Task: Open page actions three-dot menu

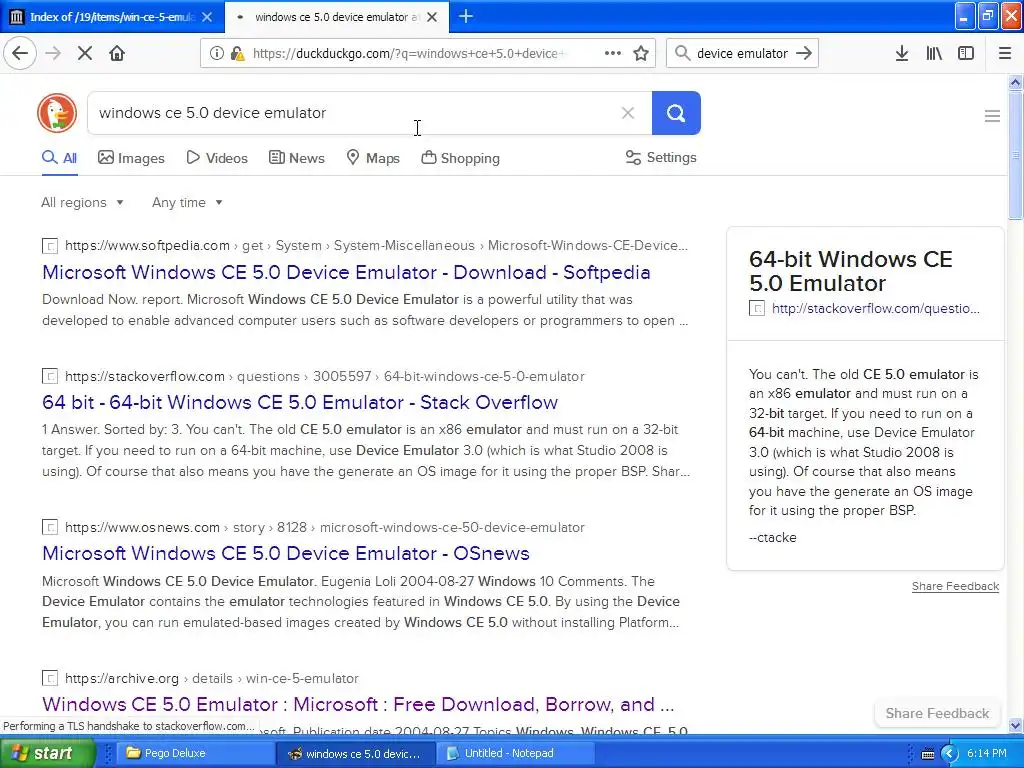Action: coord(613,53)
